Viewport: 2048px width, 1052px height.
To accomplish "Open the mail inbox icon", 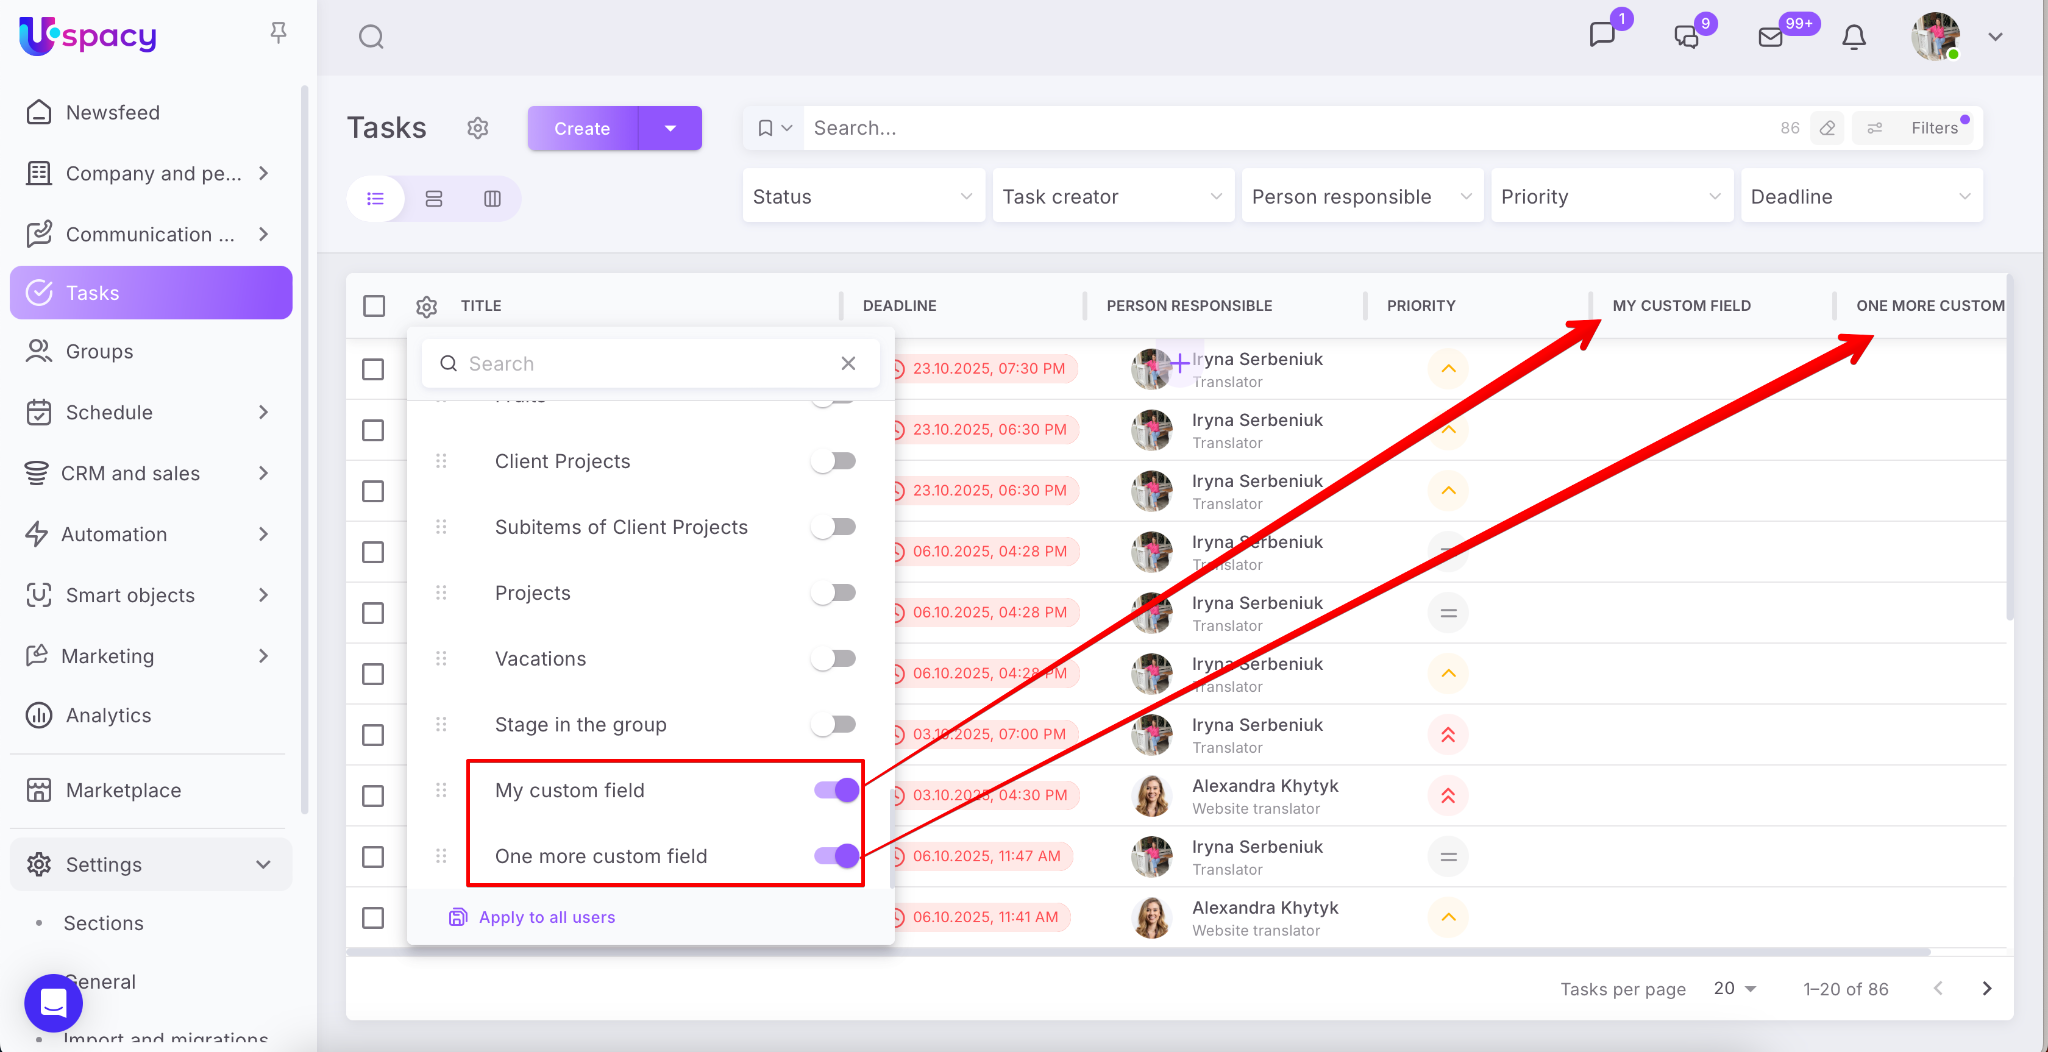I will click(x=1770, y=38).
